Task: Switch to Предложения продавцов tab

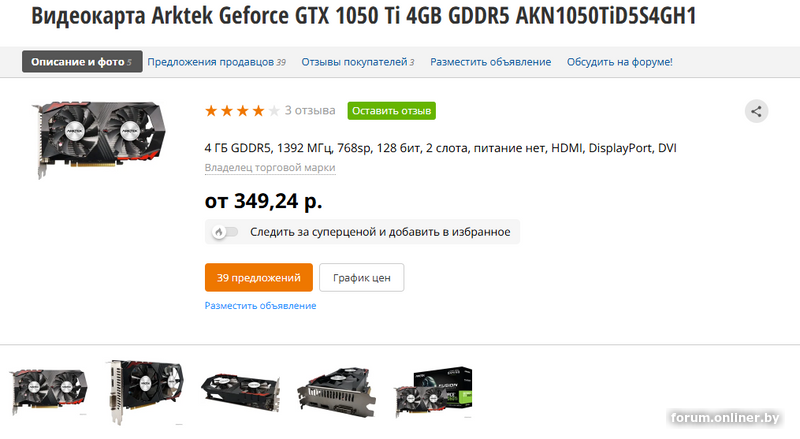Action: point(216,62)
